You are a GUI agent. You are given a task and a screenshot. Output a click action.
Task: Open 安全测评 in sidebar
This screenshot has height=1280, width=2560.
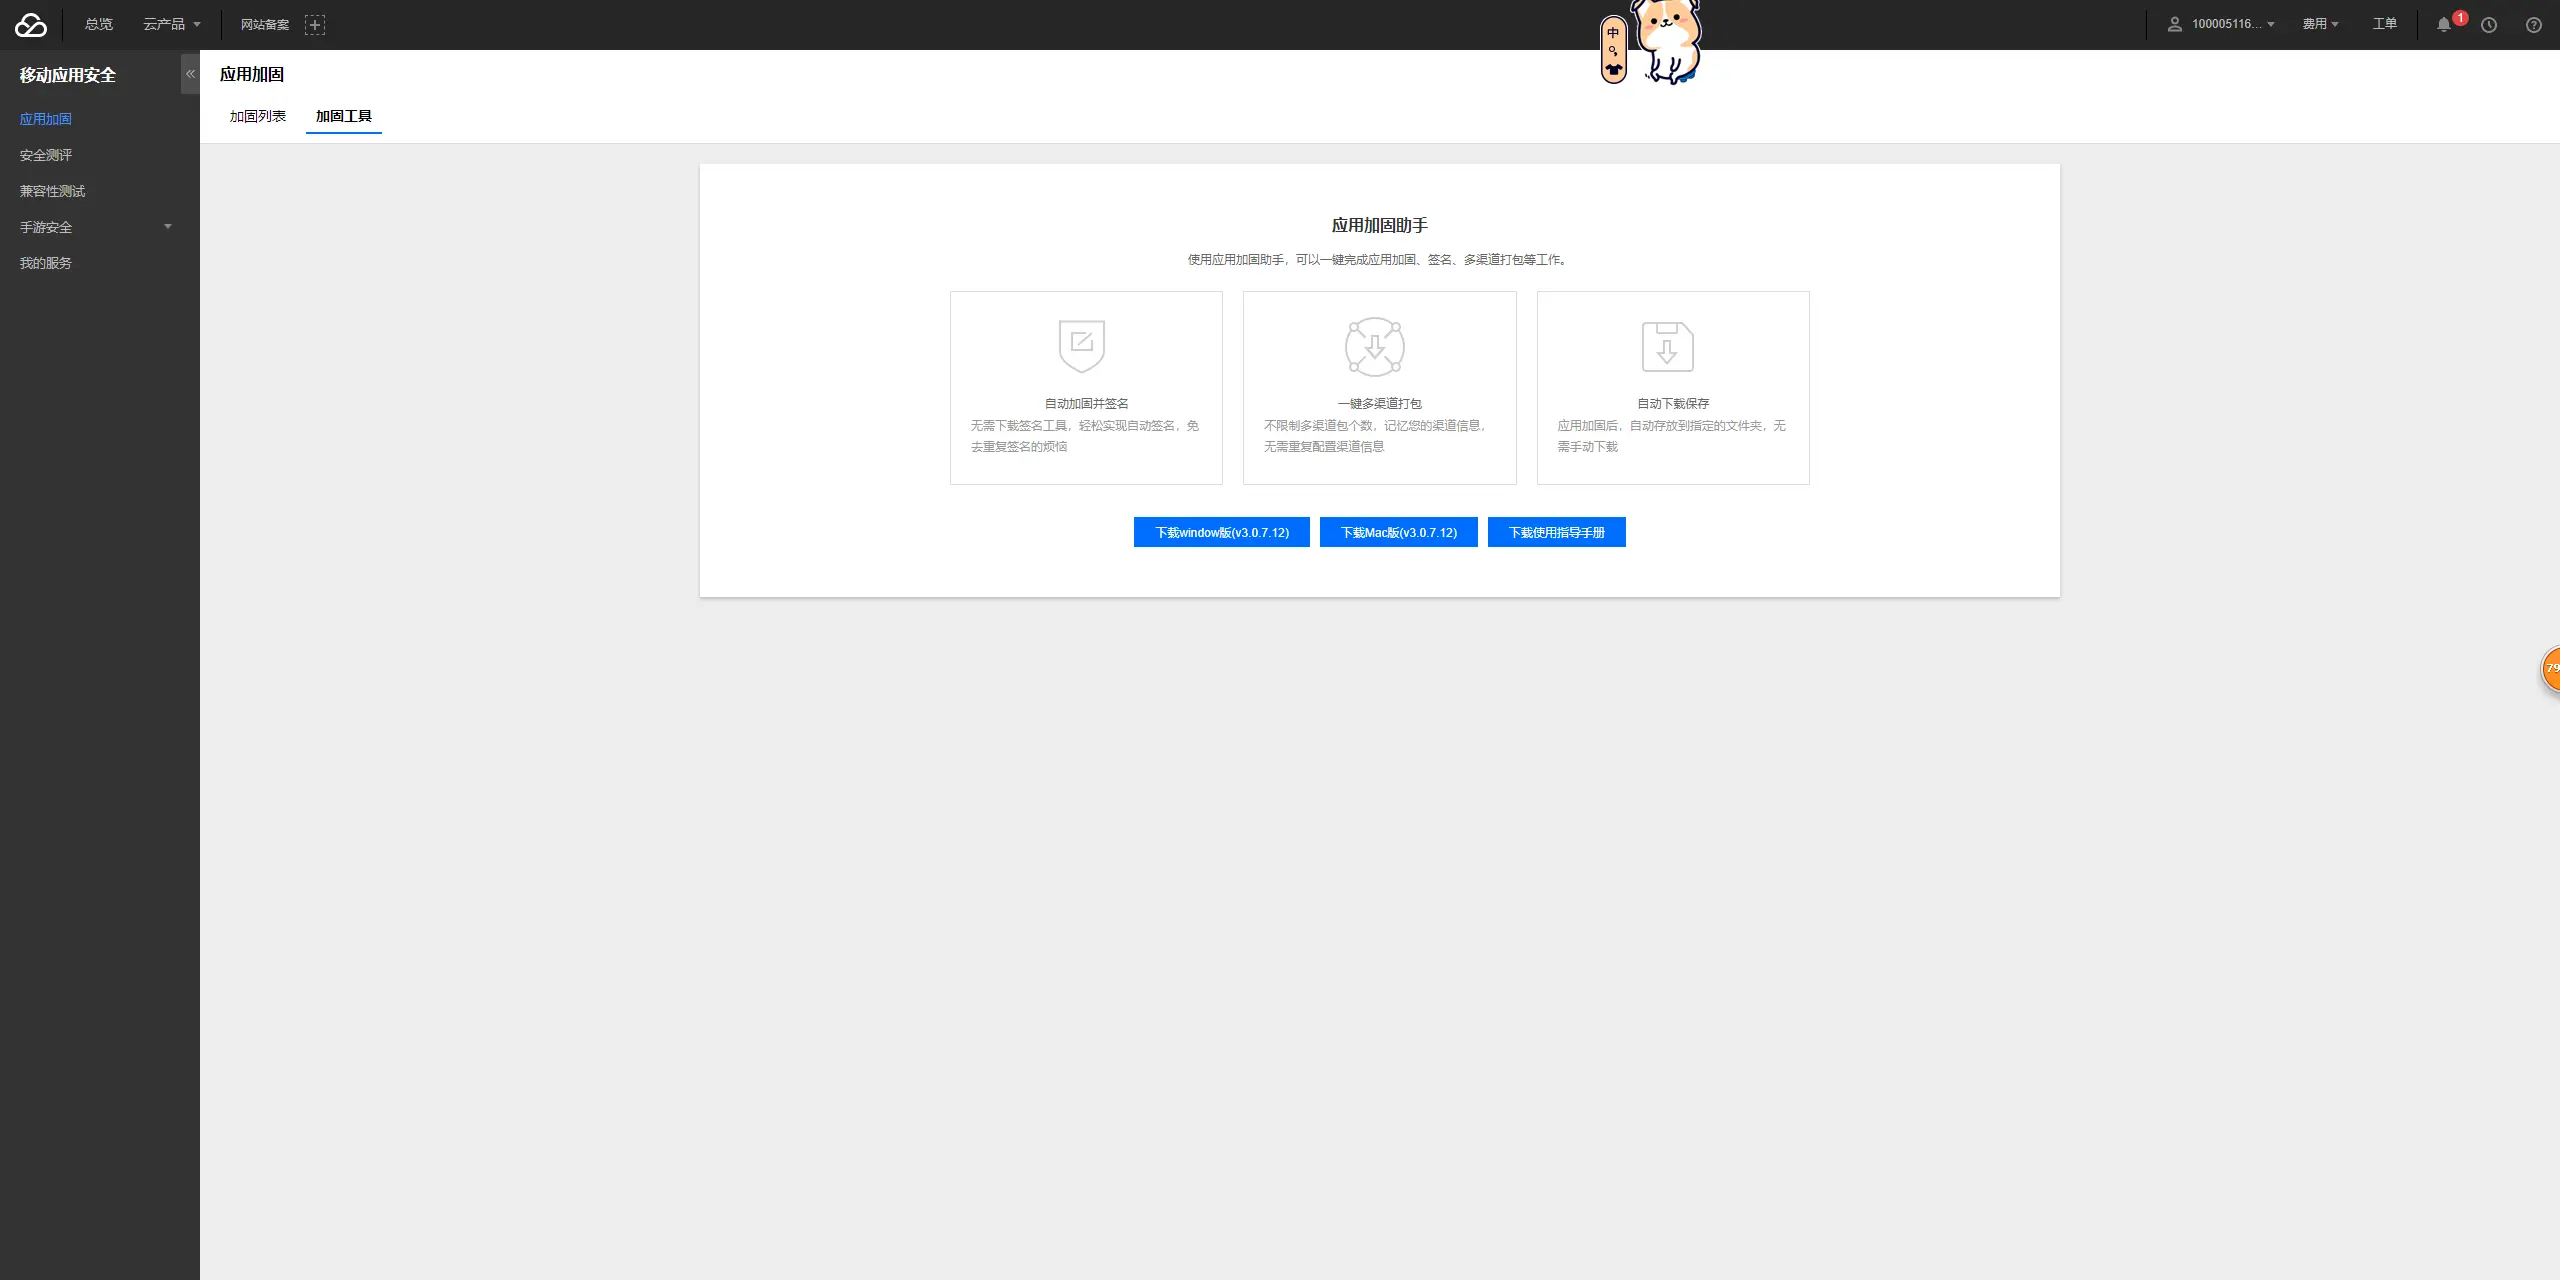(46, 155)
